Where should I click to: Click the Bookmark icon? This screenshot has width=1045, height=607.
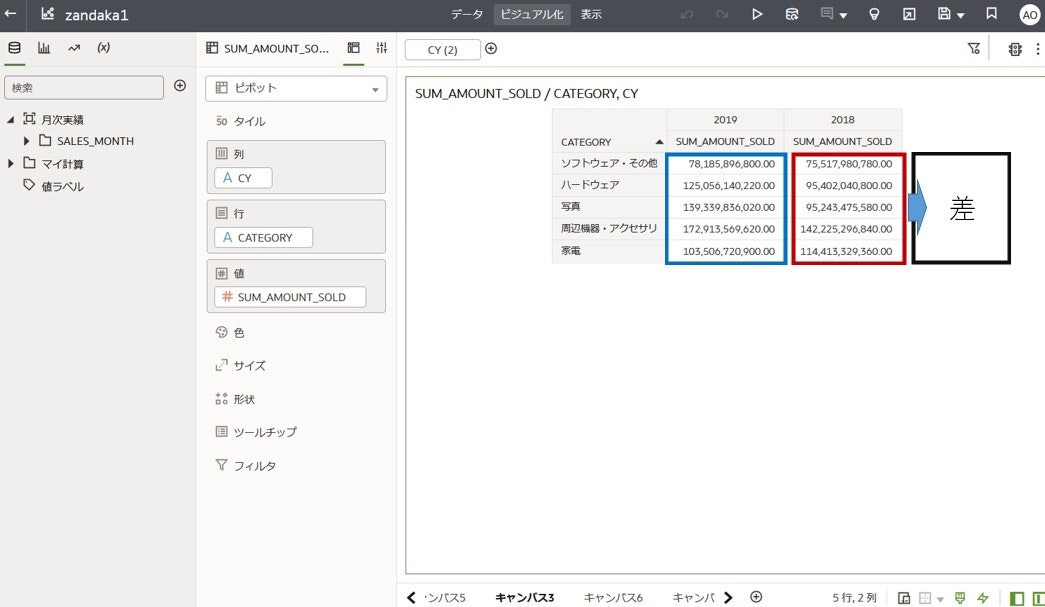(x=992, y=13)
